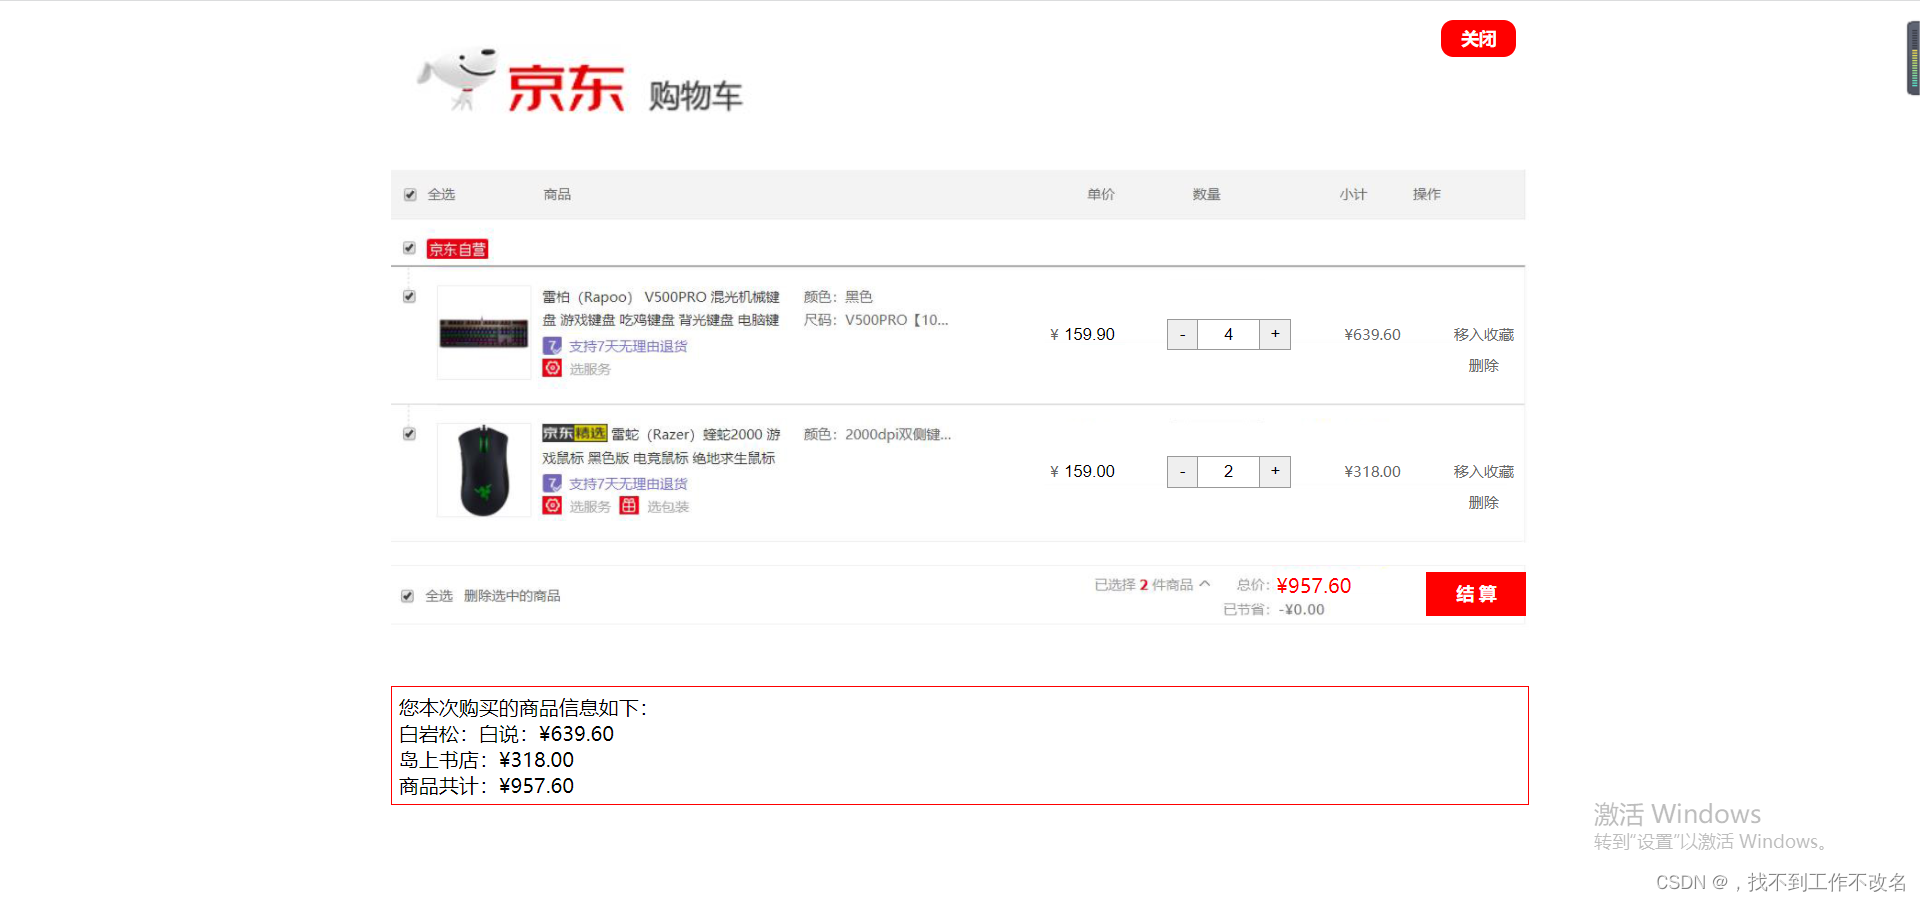Click 岛上书店：¥318.00 summary line
Image resolution: width=1920 pixels, height=902 pixels.
click(x=486, y=760)
